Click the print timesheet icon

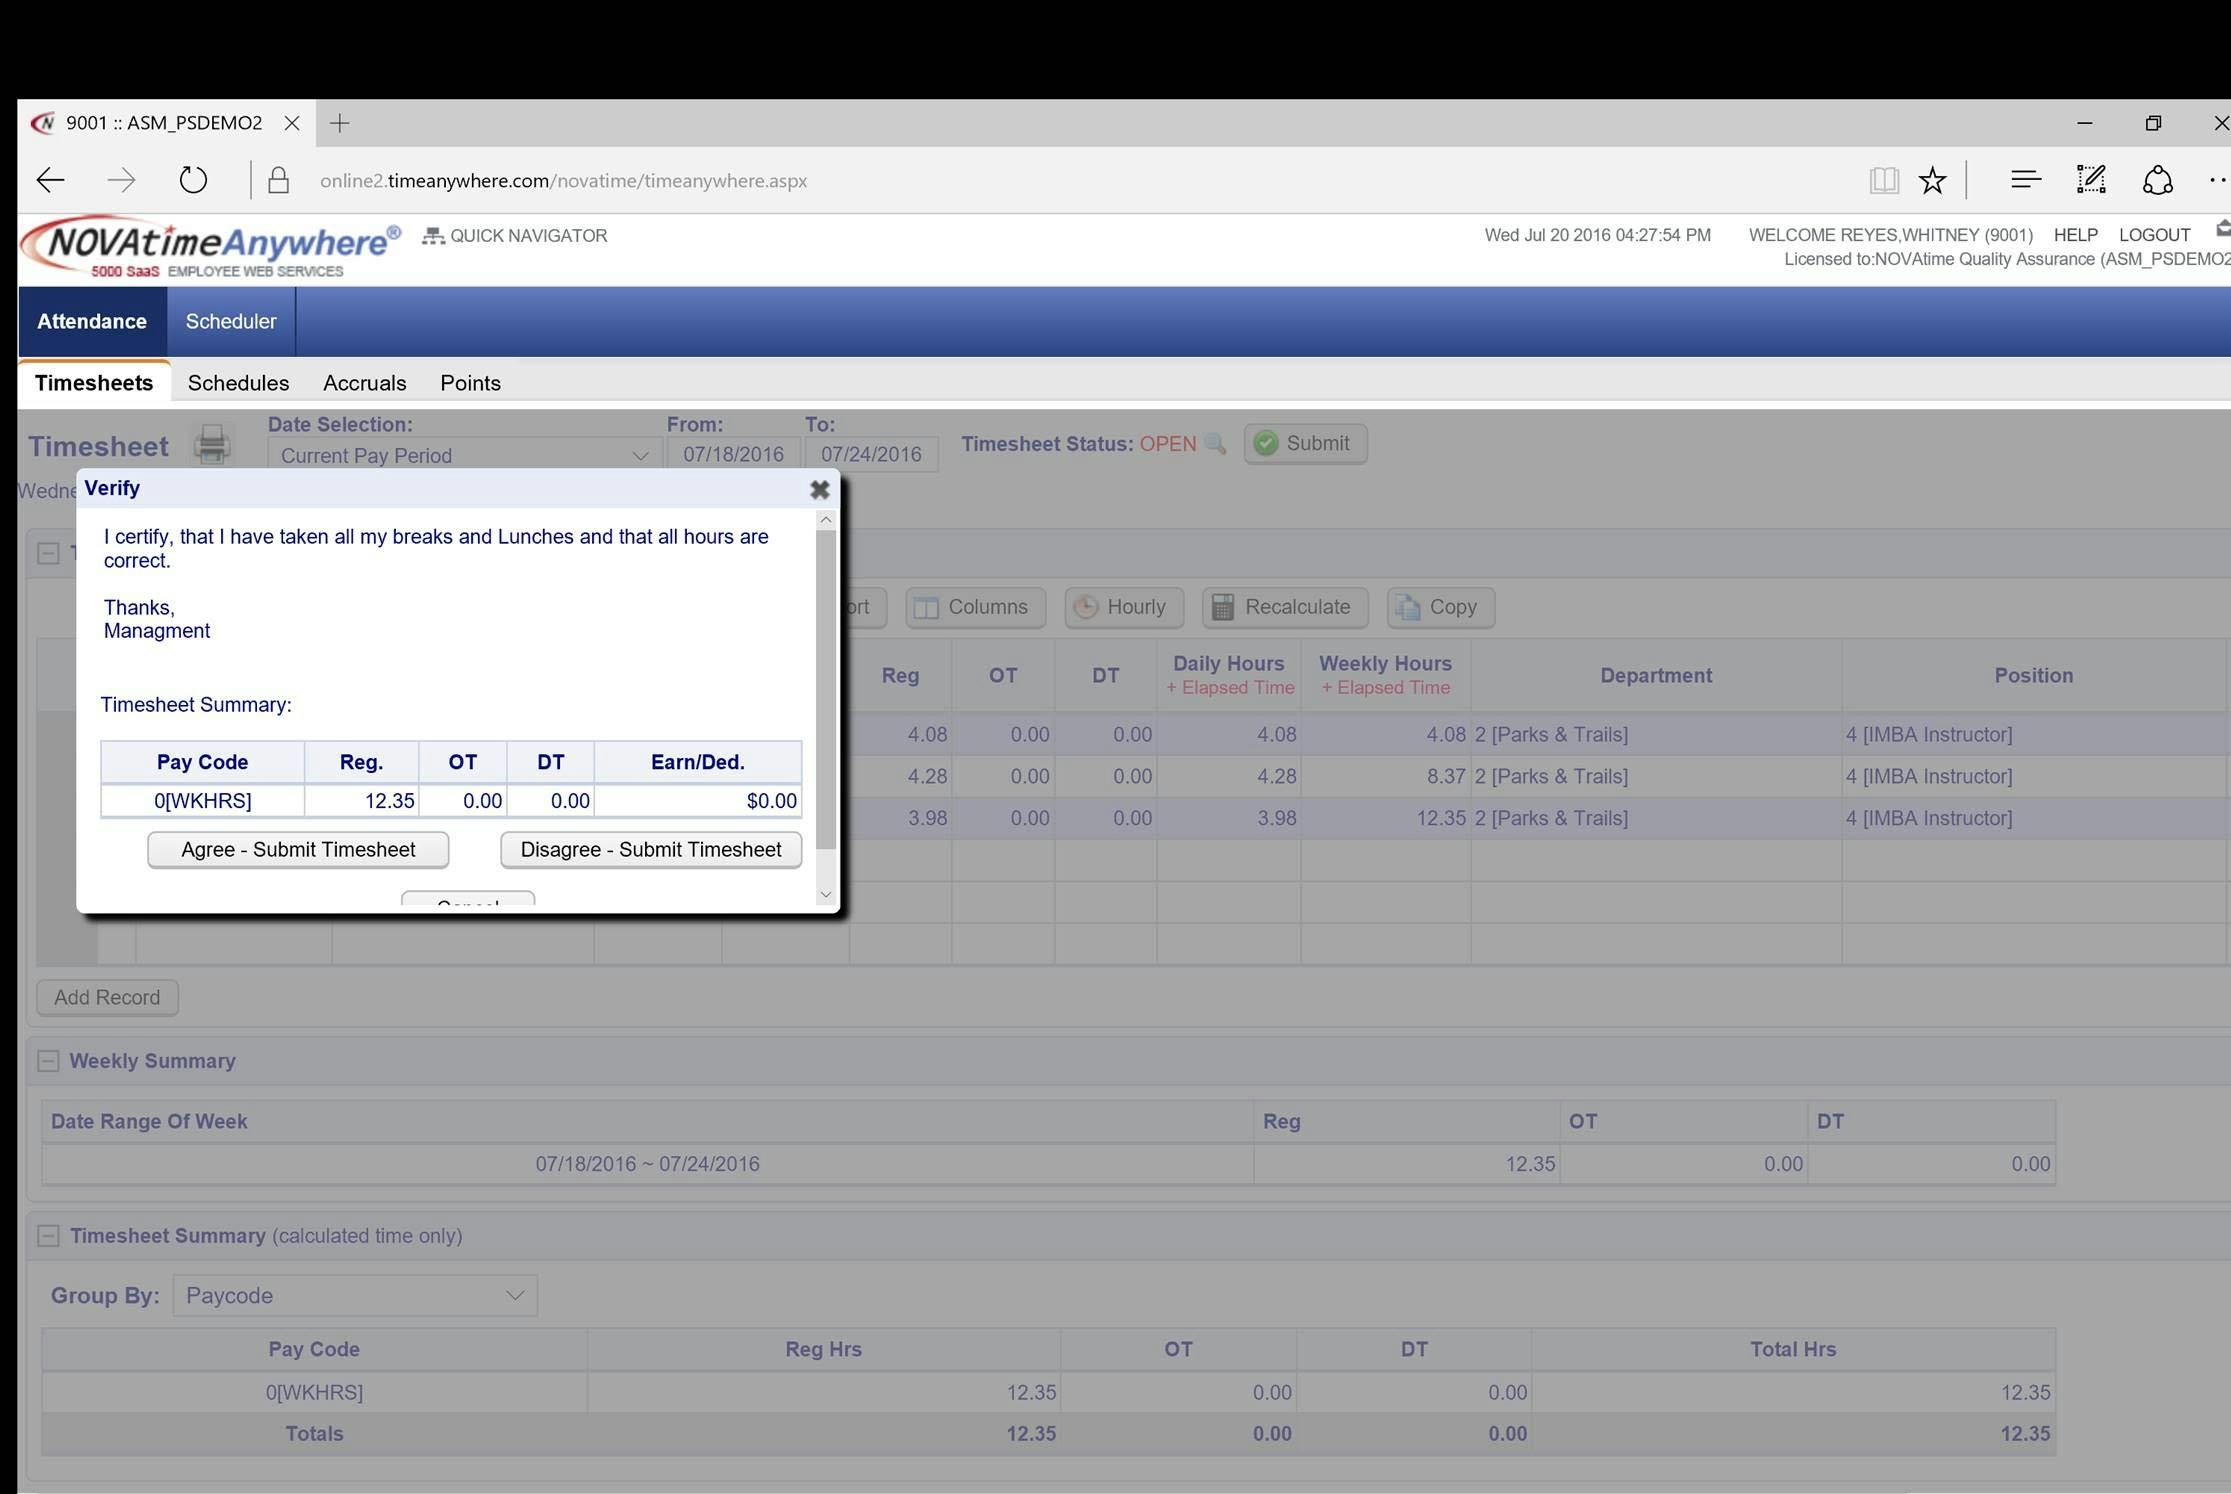click(211, 444)
